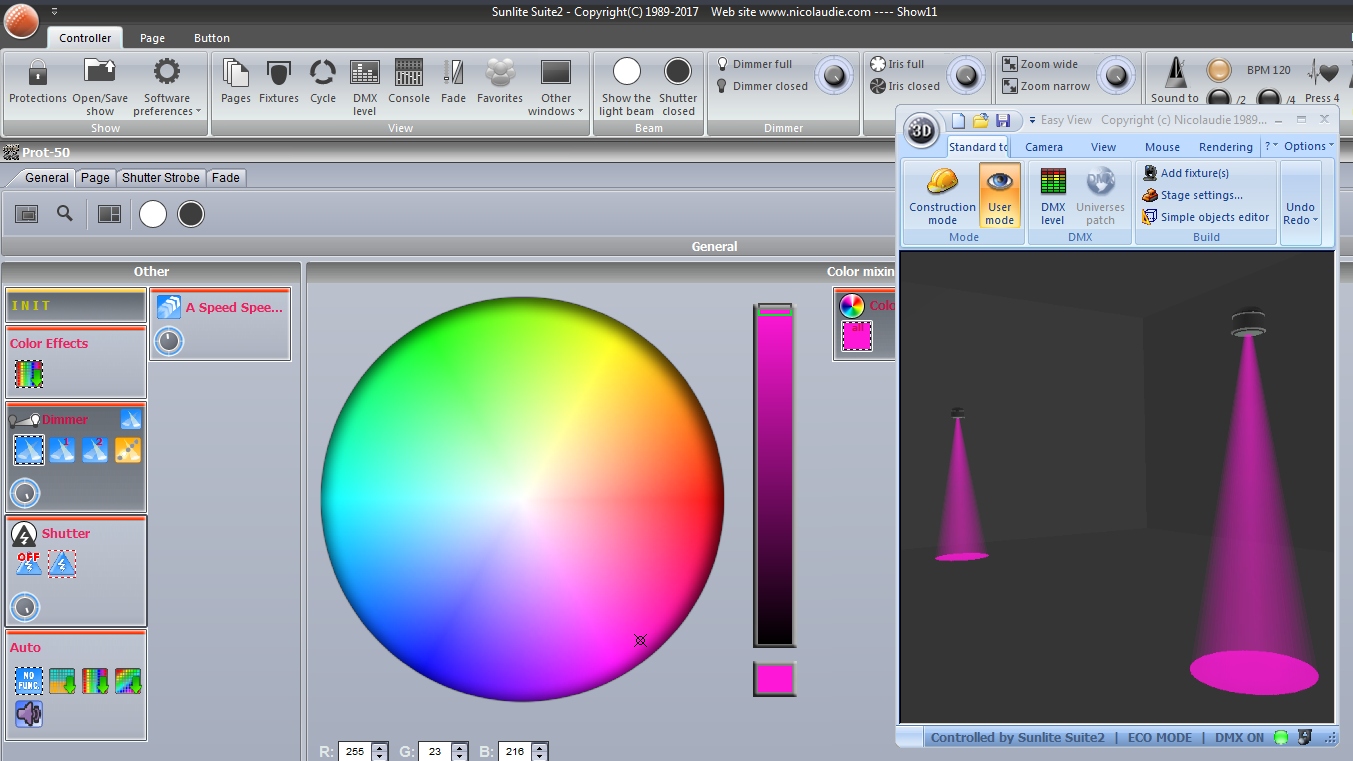Click the Save icon in Easy View
1353x761 pixels.
1002,120
